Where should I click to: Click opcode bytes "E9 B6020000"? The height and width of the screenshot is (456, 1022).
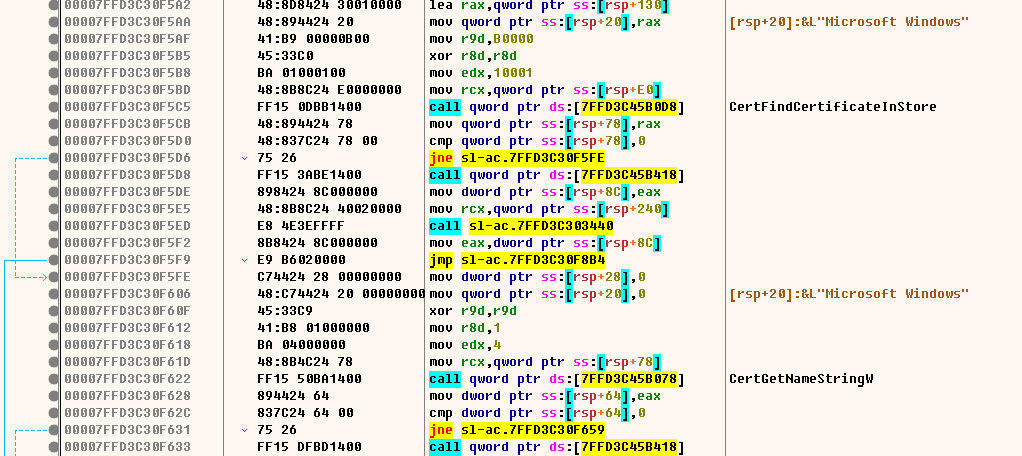pyautogui.click(x=300, y=260)
